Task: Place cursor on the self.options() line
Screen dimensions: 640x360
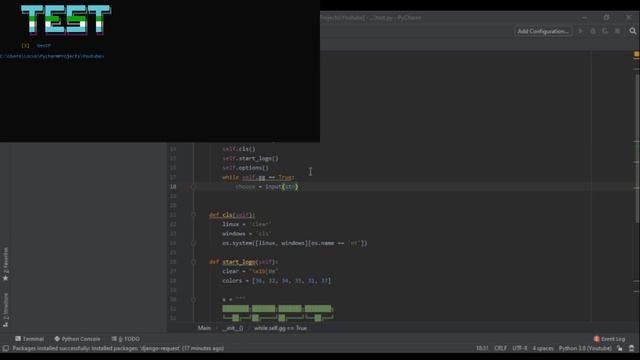Action: [x=246, y=168]
